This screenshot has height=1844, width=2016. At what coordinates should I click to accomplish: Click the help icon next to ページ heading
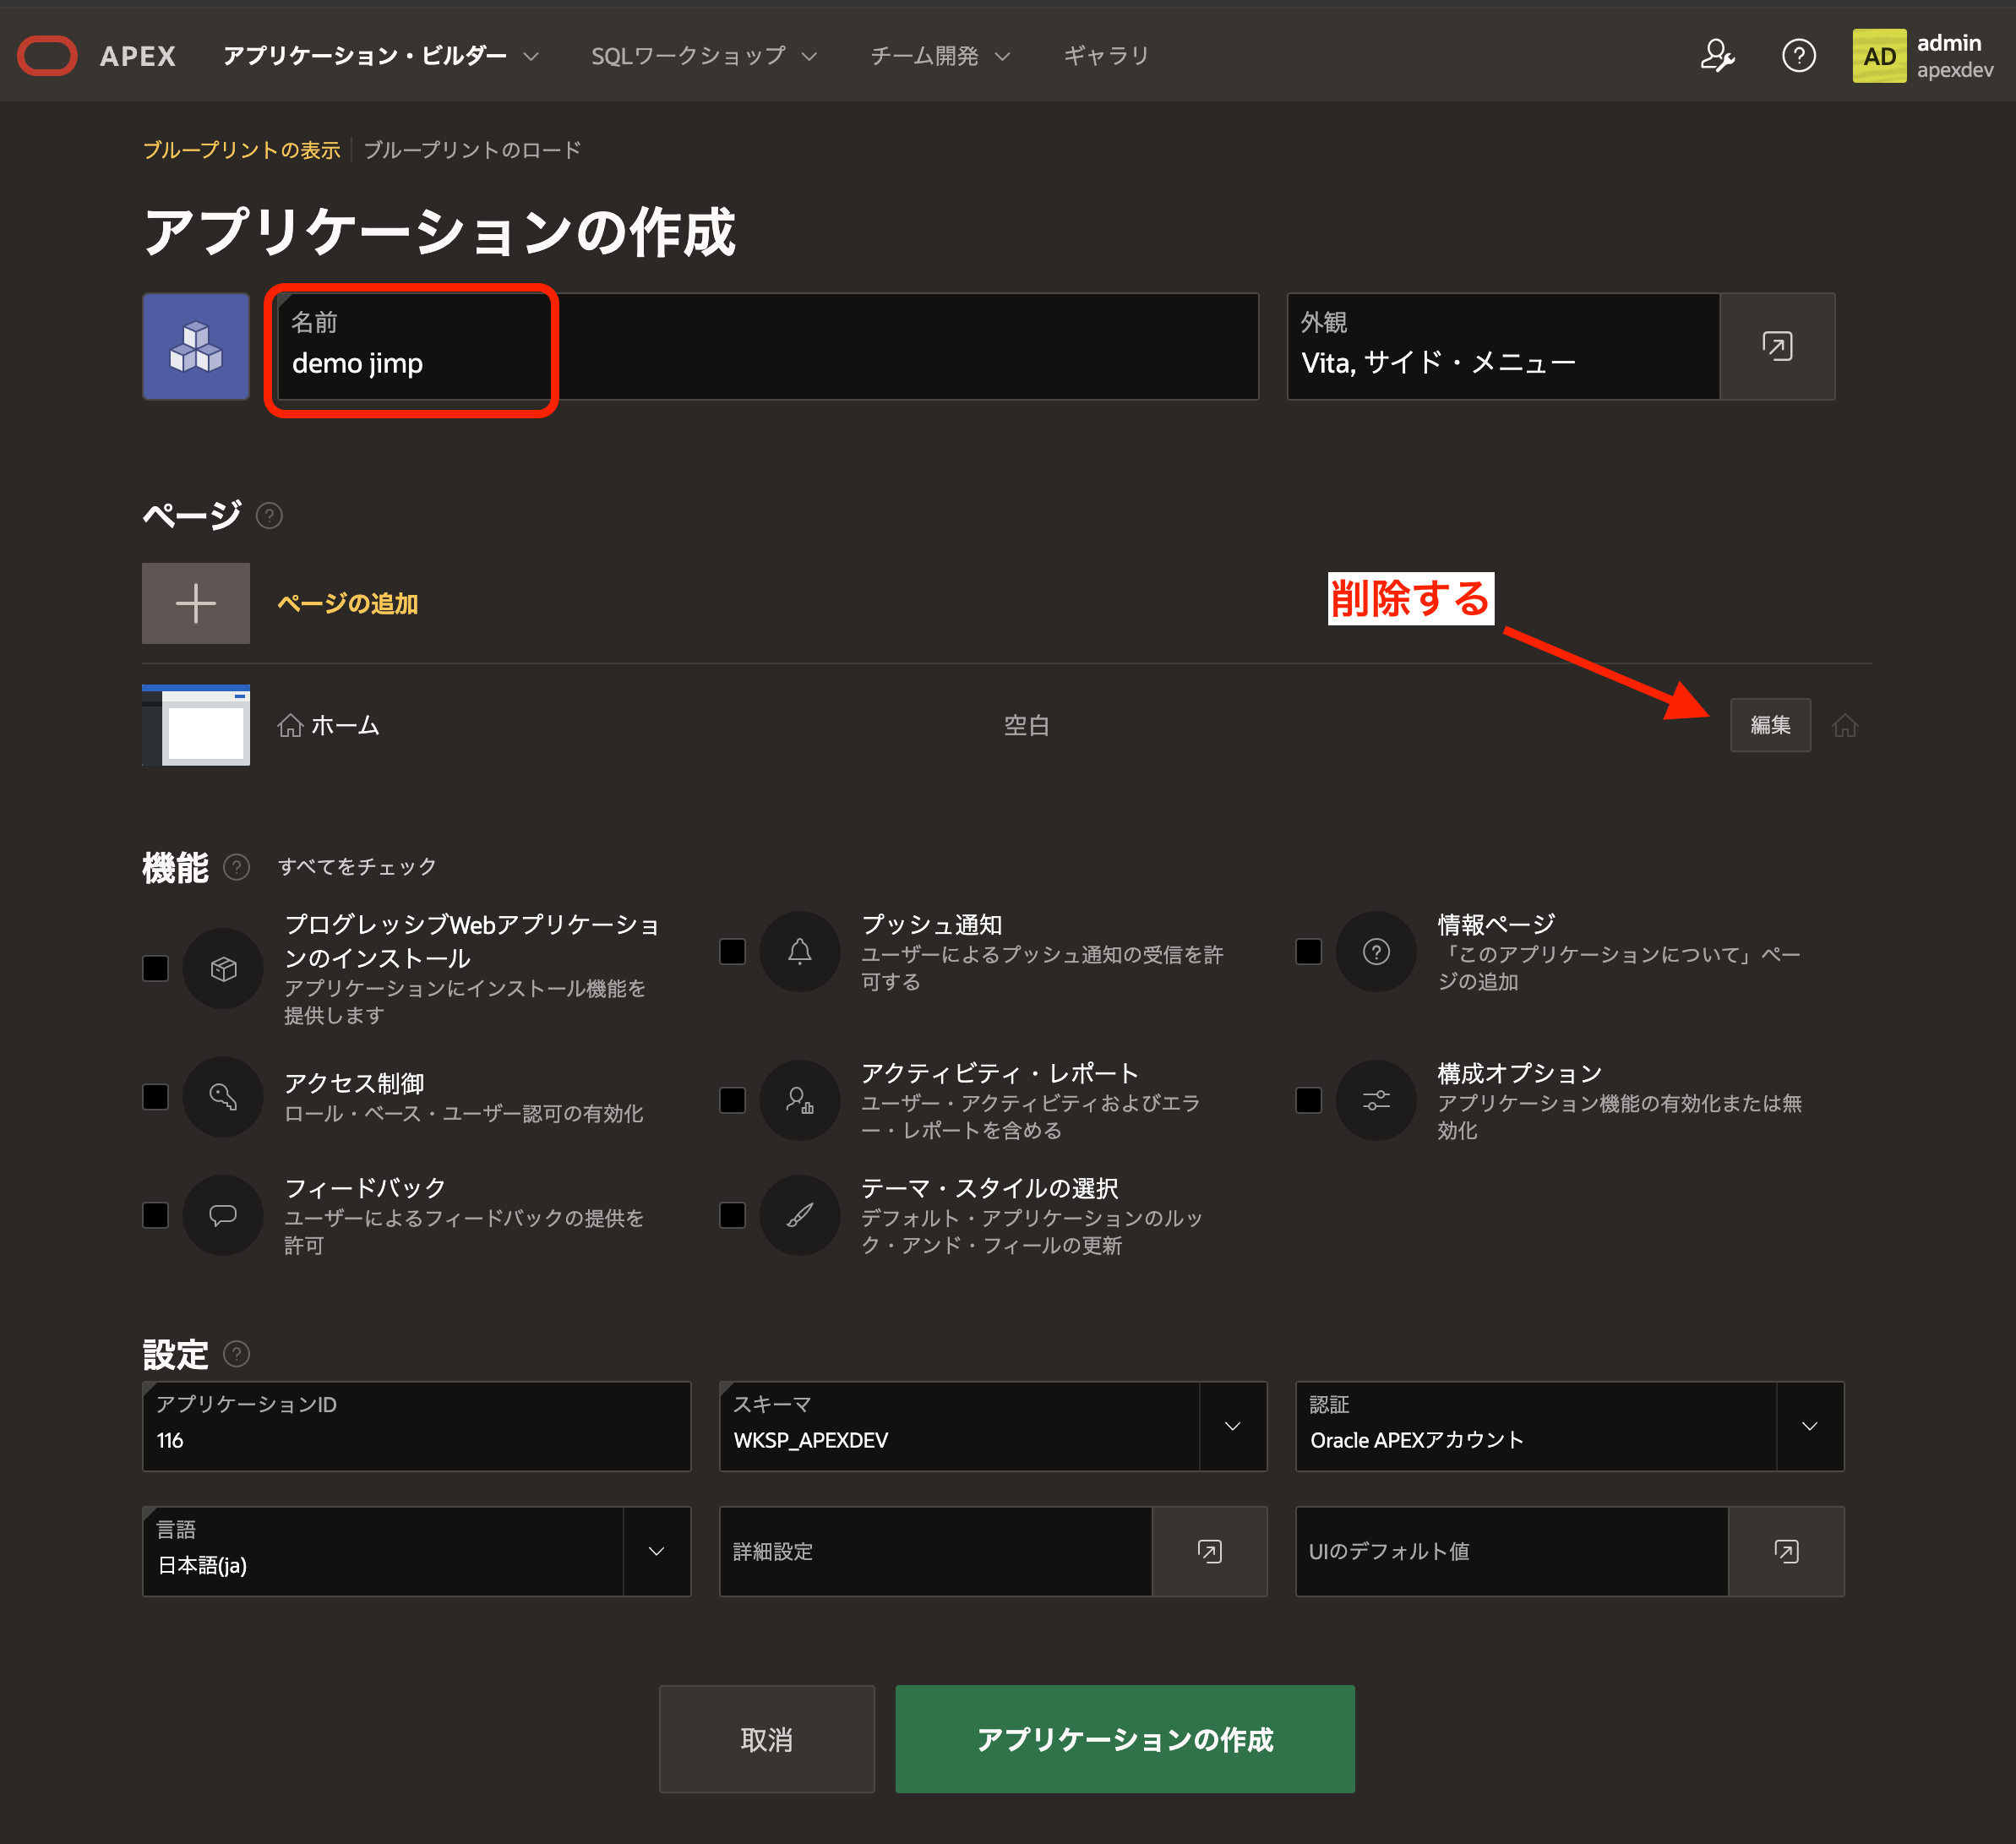(269, 515)
